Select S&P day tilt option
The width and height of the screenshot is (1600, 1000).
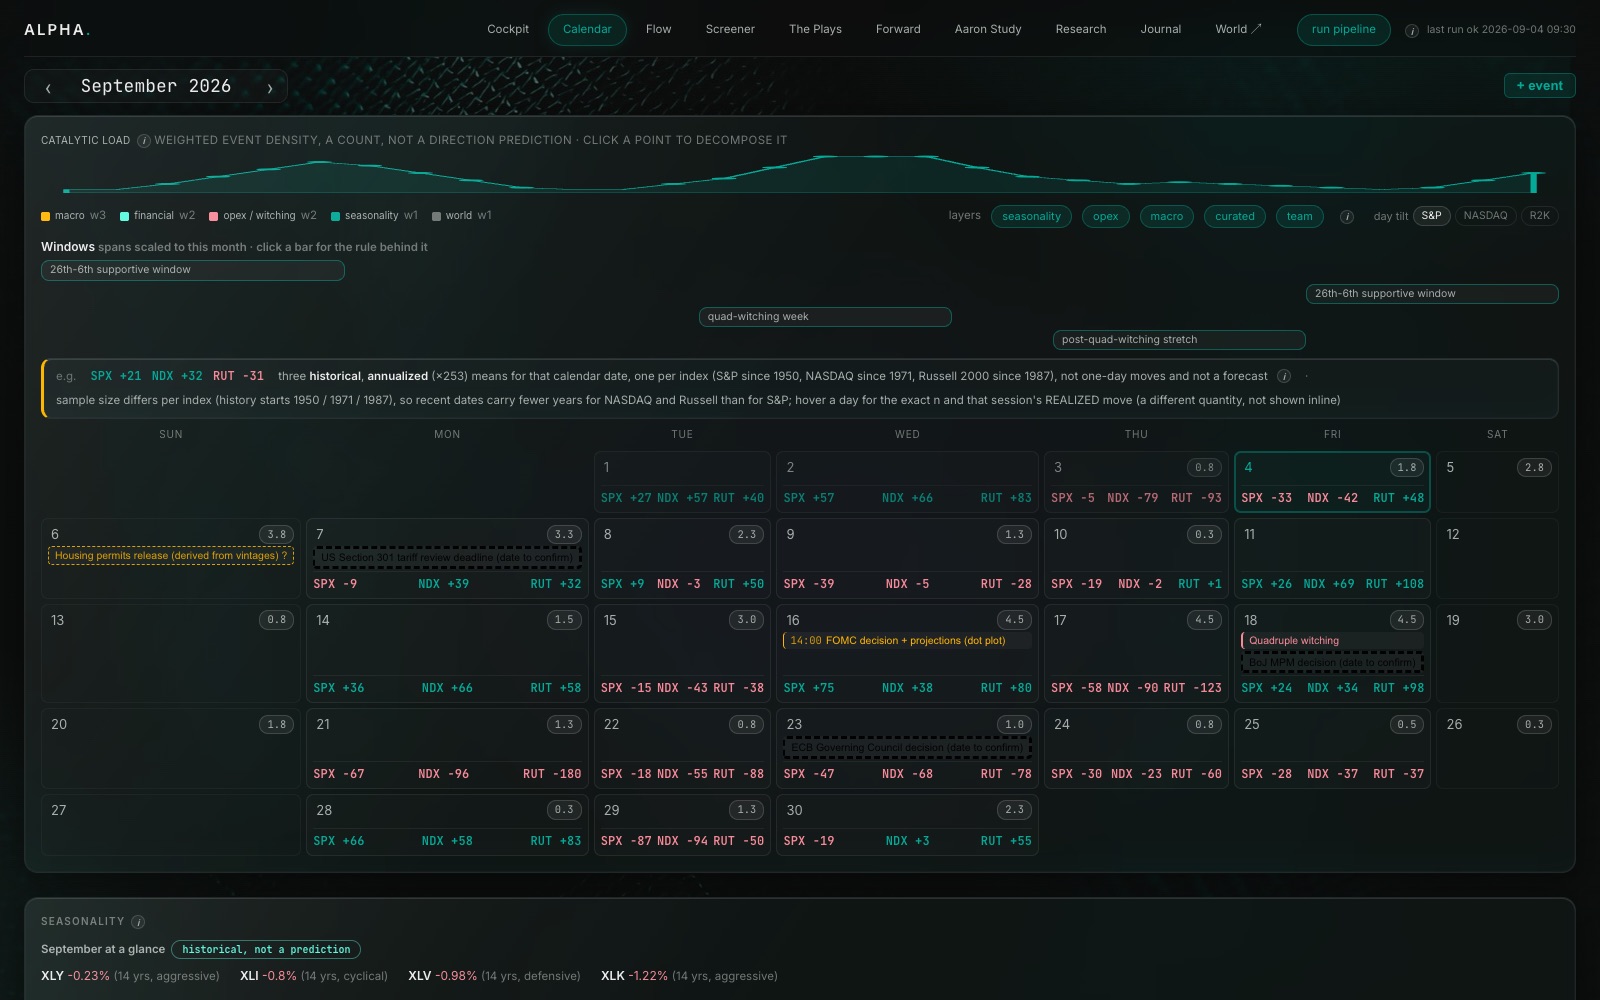pos(1431,216)
